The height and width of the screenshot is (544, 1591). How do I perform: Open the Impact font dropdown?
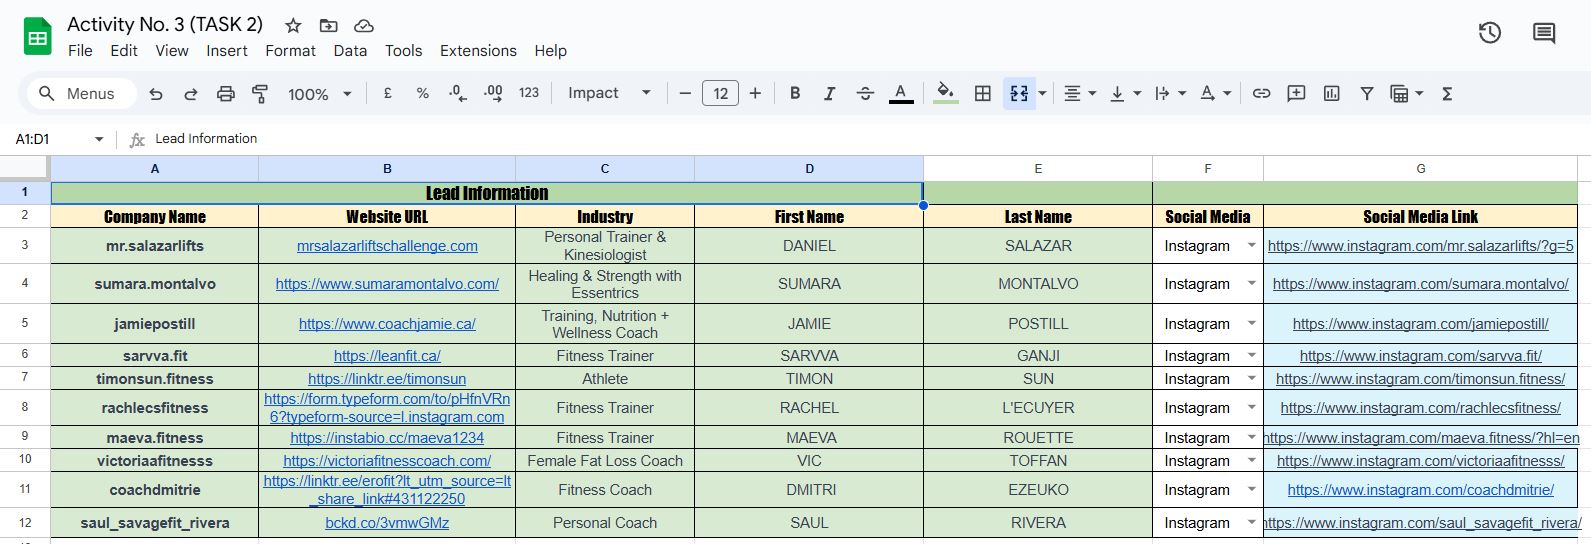click(x=609, y=93)
